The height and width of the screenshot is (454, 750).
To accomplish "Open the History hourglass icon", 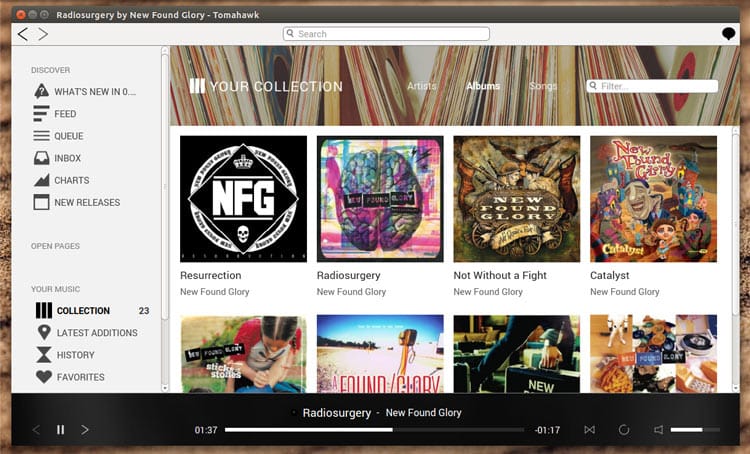I will (43, 355).
